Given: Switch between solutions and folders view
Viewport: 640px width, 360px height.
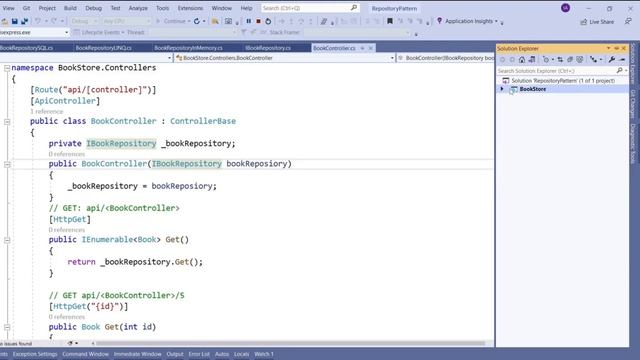Looking at the screenshot, I should tap(532, 60).
